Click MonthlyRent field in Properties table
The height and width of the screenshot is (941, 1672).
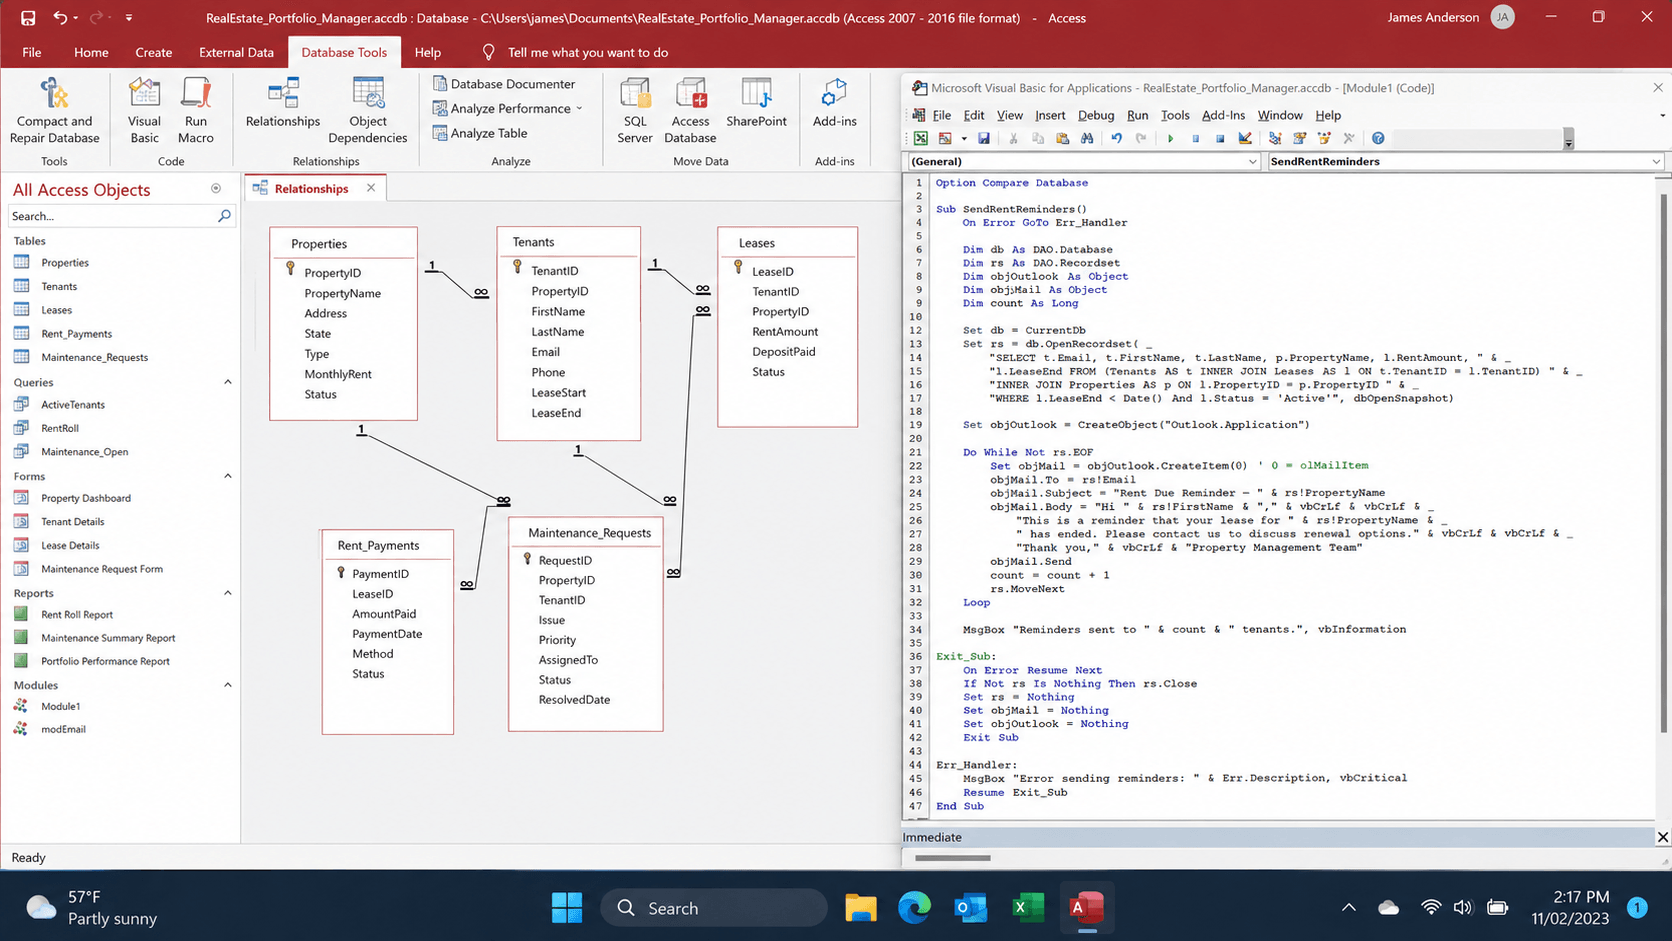click(x=338, y=374)
